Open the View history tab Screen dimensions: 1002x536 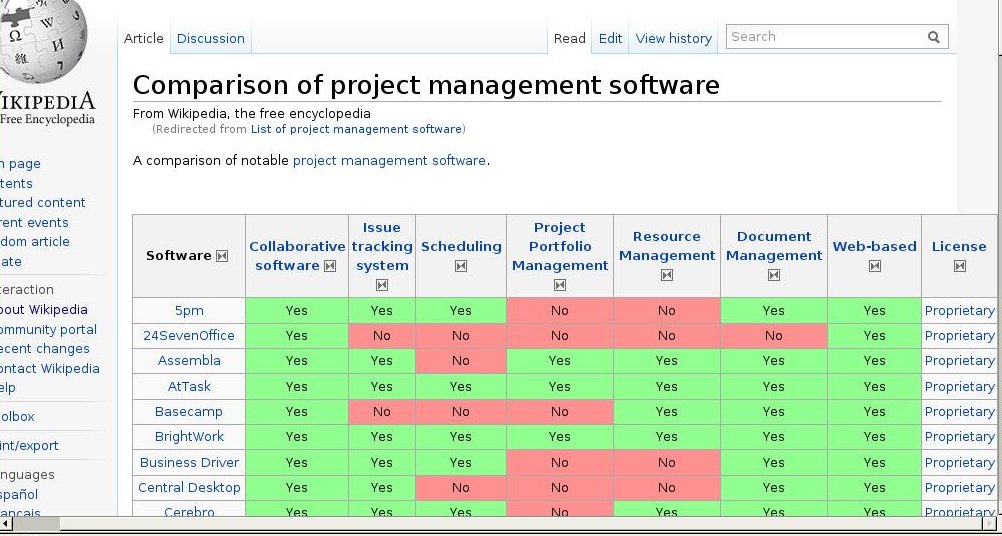tap(674, 38)
